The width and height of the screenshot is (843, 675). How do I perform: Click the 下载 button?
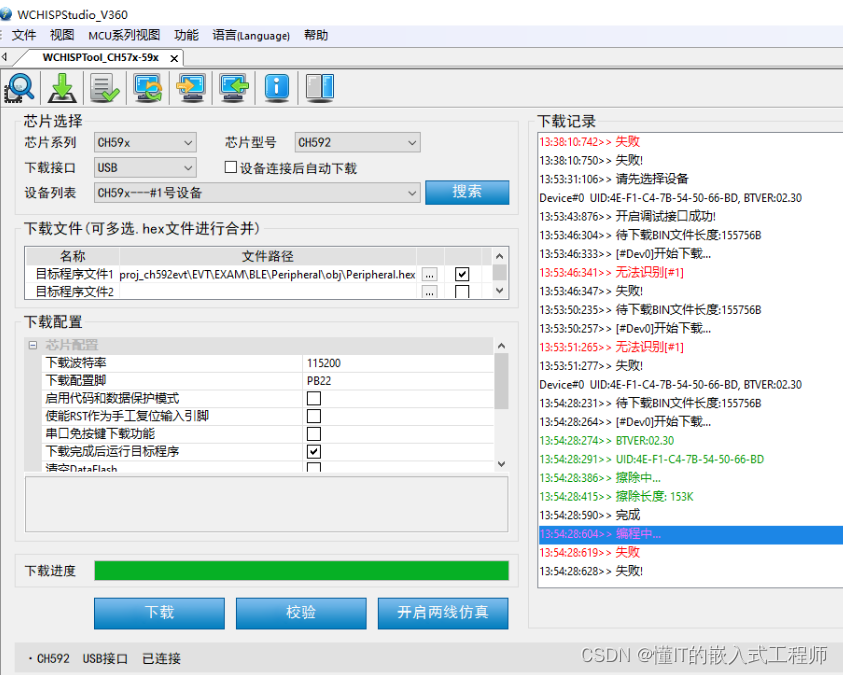click(159, 613)
